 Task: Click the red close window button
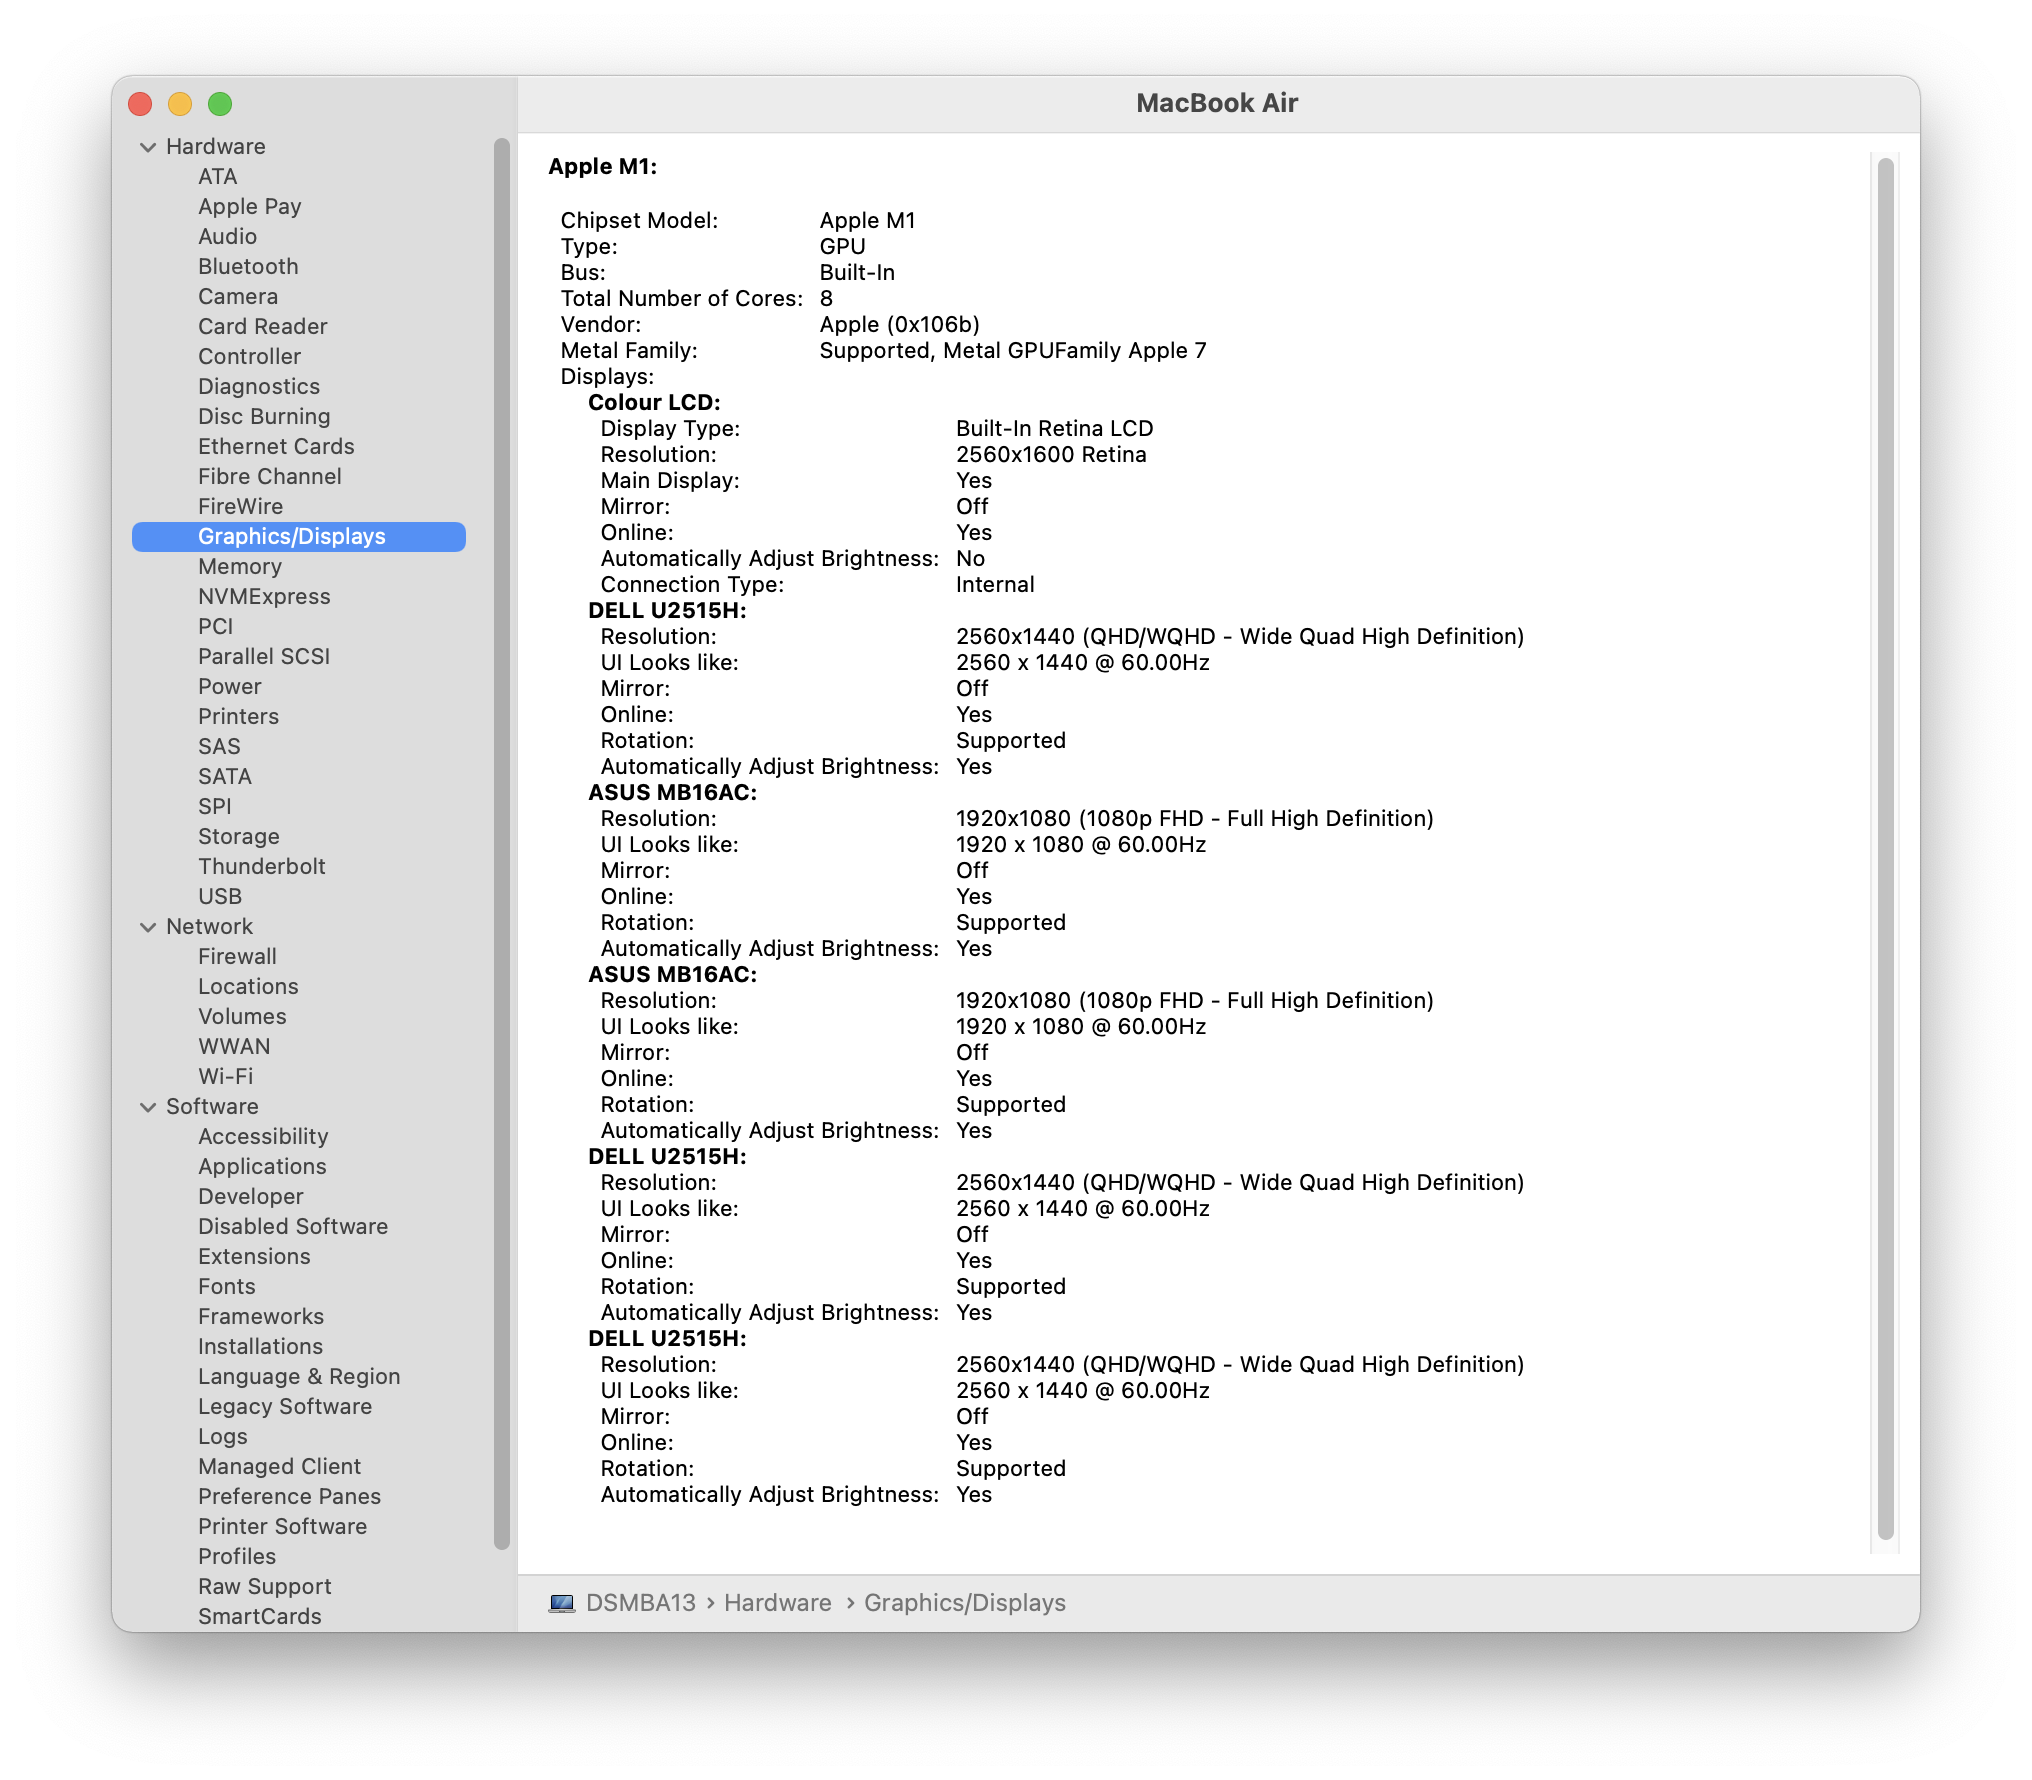point(141,104)
